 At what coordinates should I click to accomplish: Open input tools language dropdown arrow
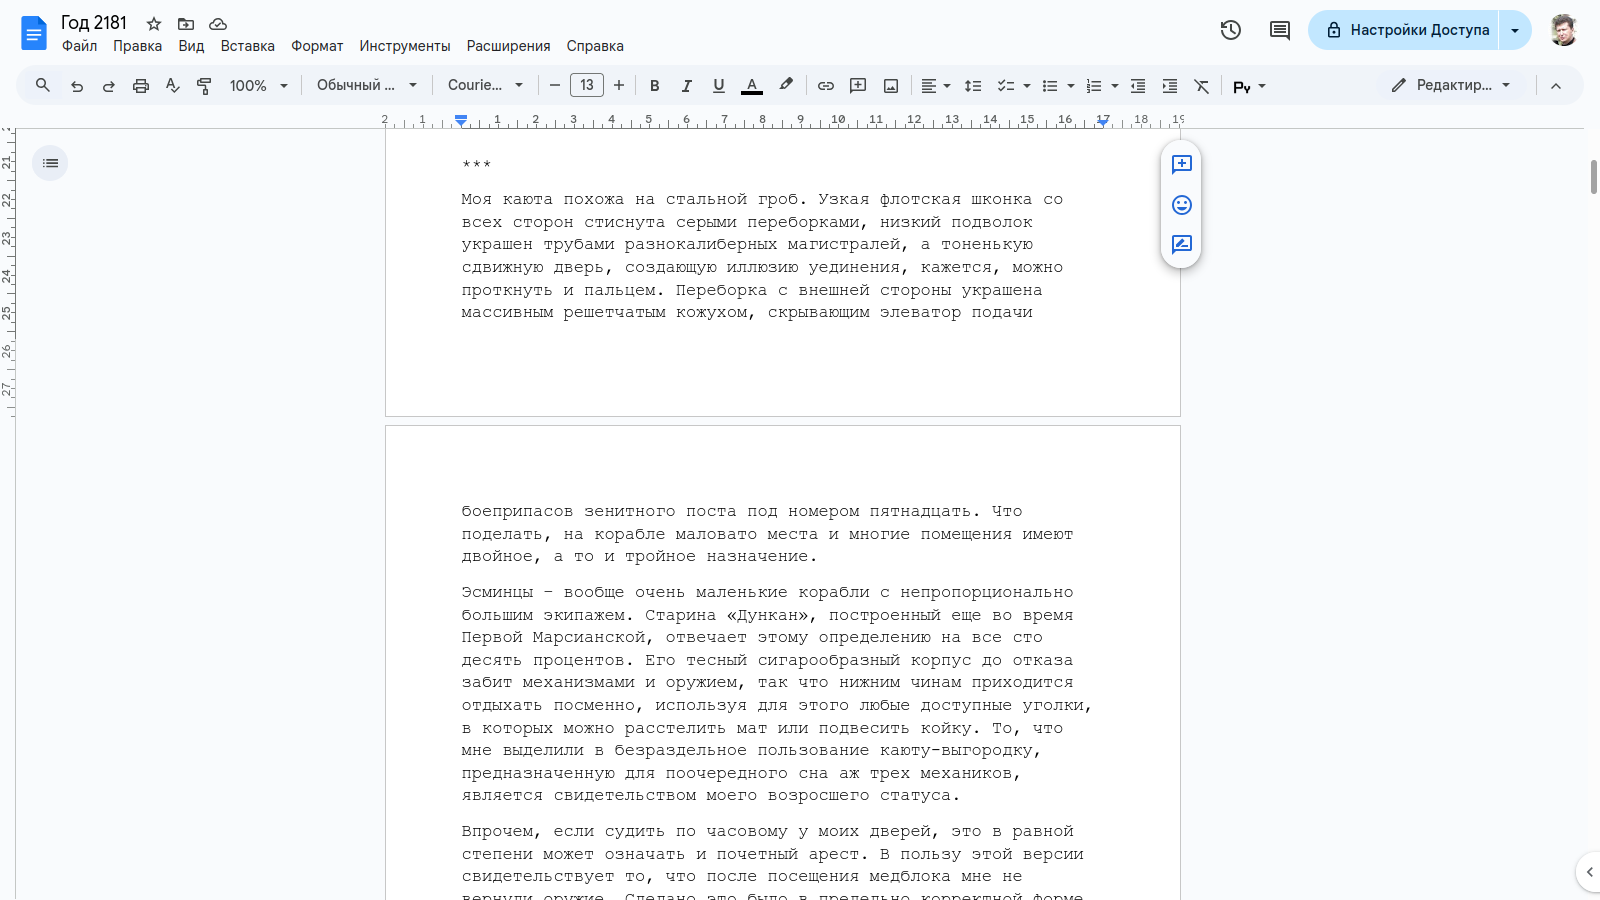tap(1262, 86)
